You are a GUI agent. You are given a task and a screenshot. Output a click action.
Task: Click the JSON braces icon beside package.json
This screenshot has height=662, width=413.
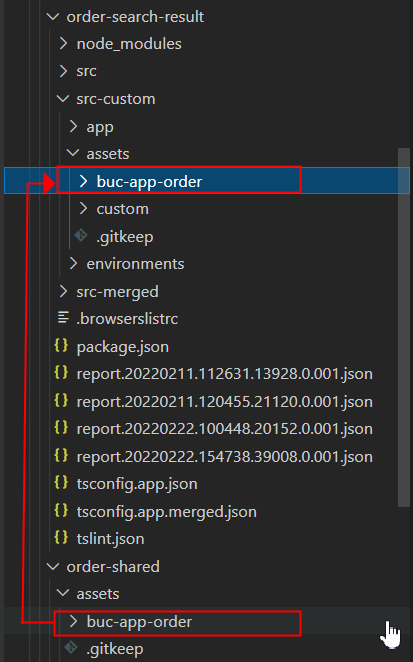click(x=61, y=346)
